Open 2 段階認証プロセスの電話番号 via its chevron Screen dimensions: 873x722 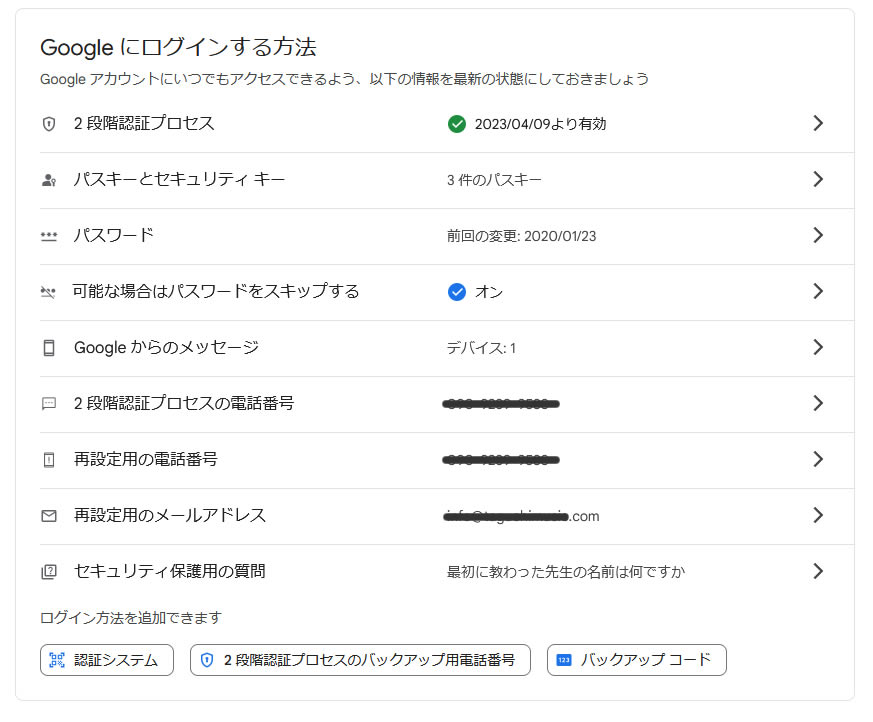[x=818, y=403]
